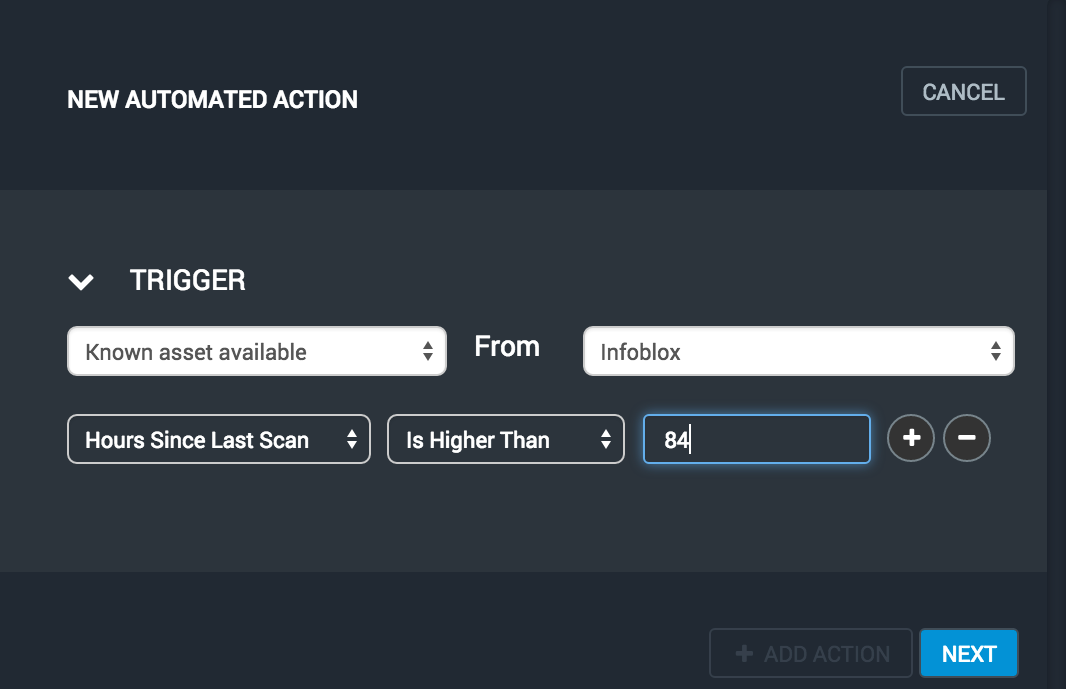Click the CANCEL button
This screenshot has width=1066, height=689.
click(963, 92)
